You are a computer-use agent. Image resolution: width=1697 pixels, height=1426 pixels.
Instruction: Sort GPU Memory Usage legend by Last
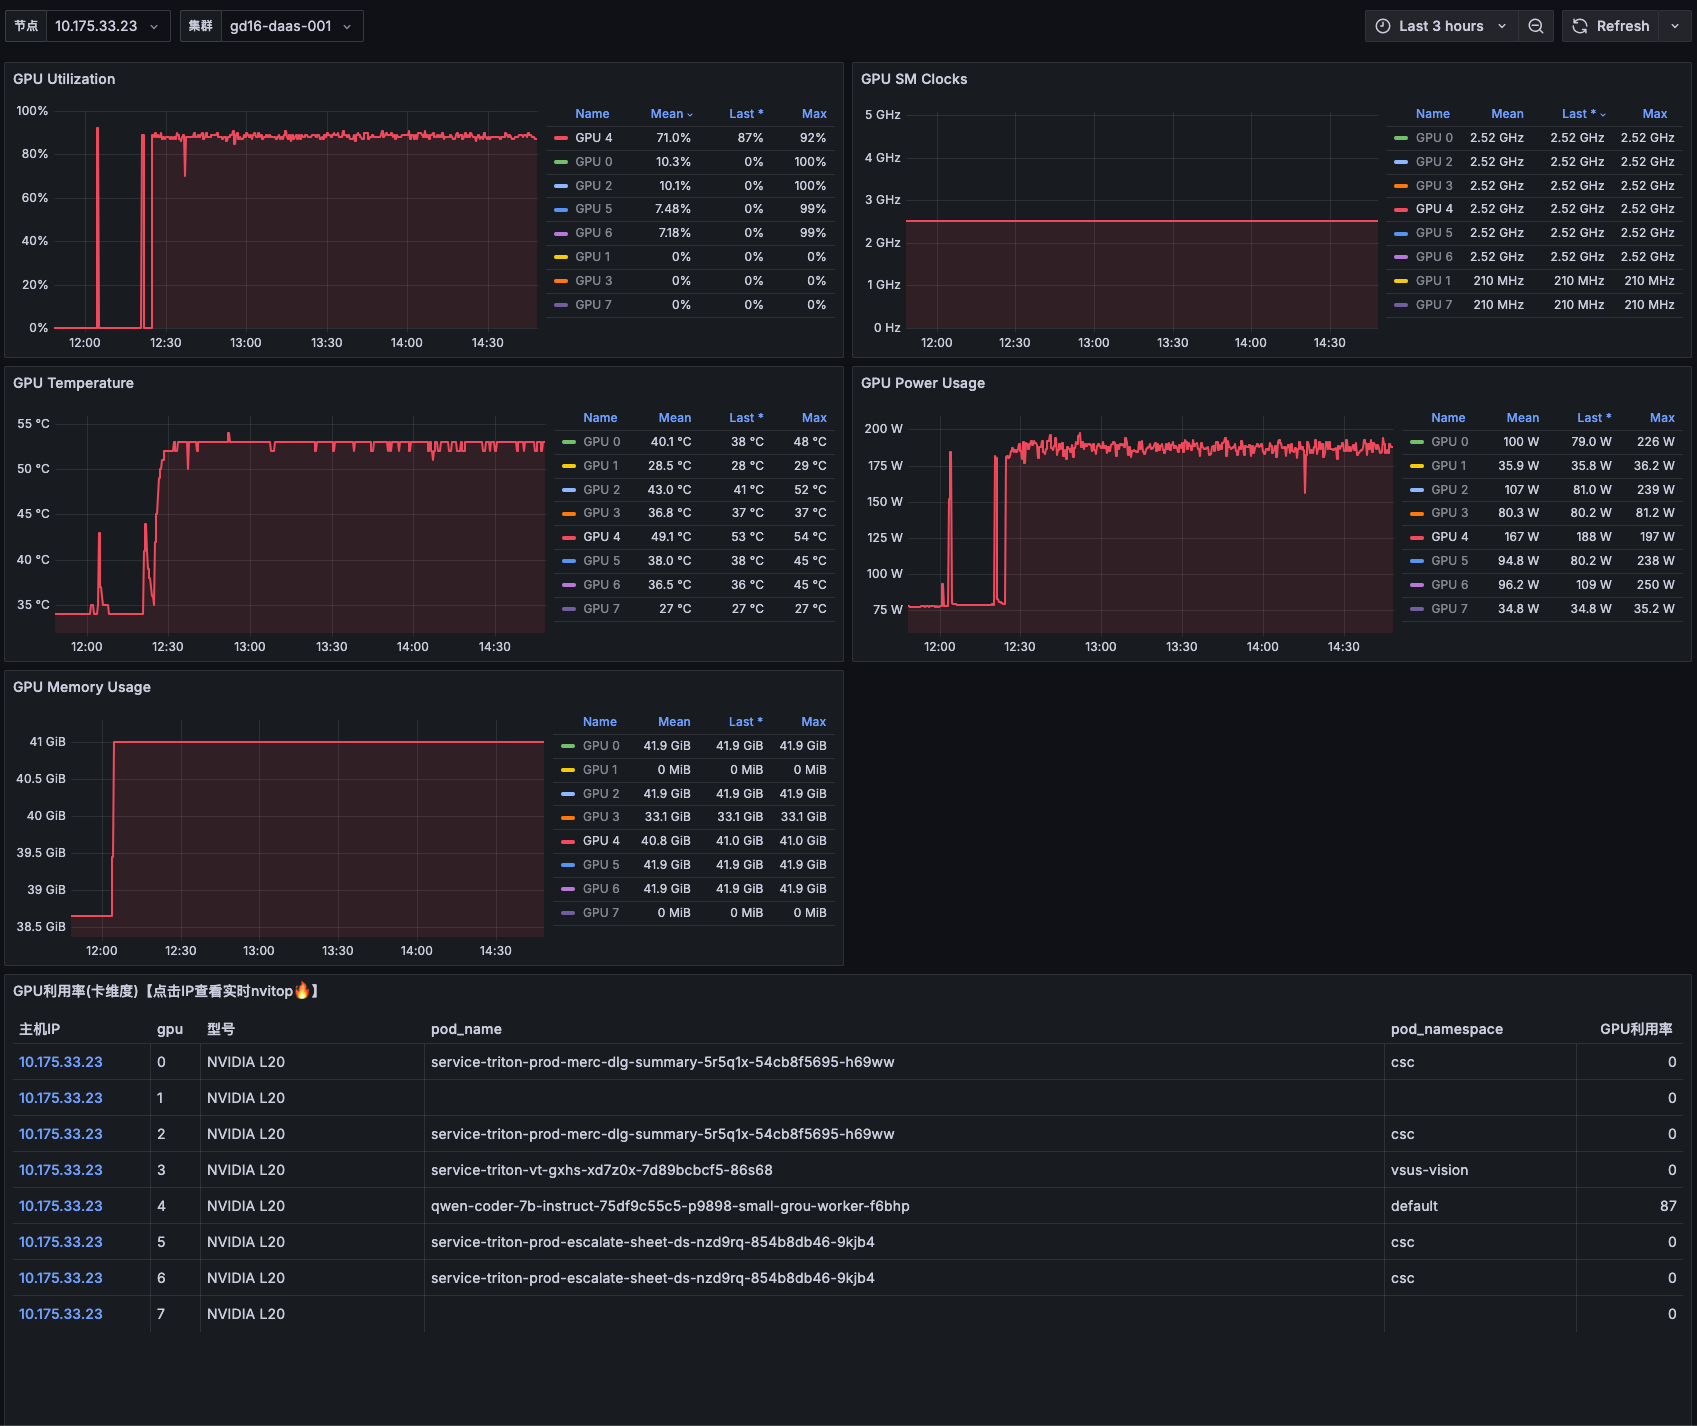click(746, 722)
